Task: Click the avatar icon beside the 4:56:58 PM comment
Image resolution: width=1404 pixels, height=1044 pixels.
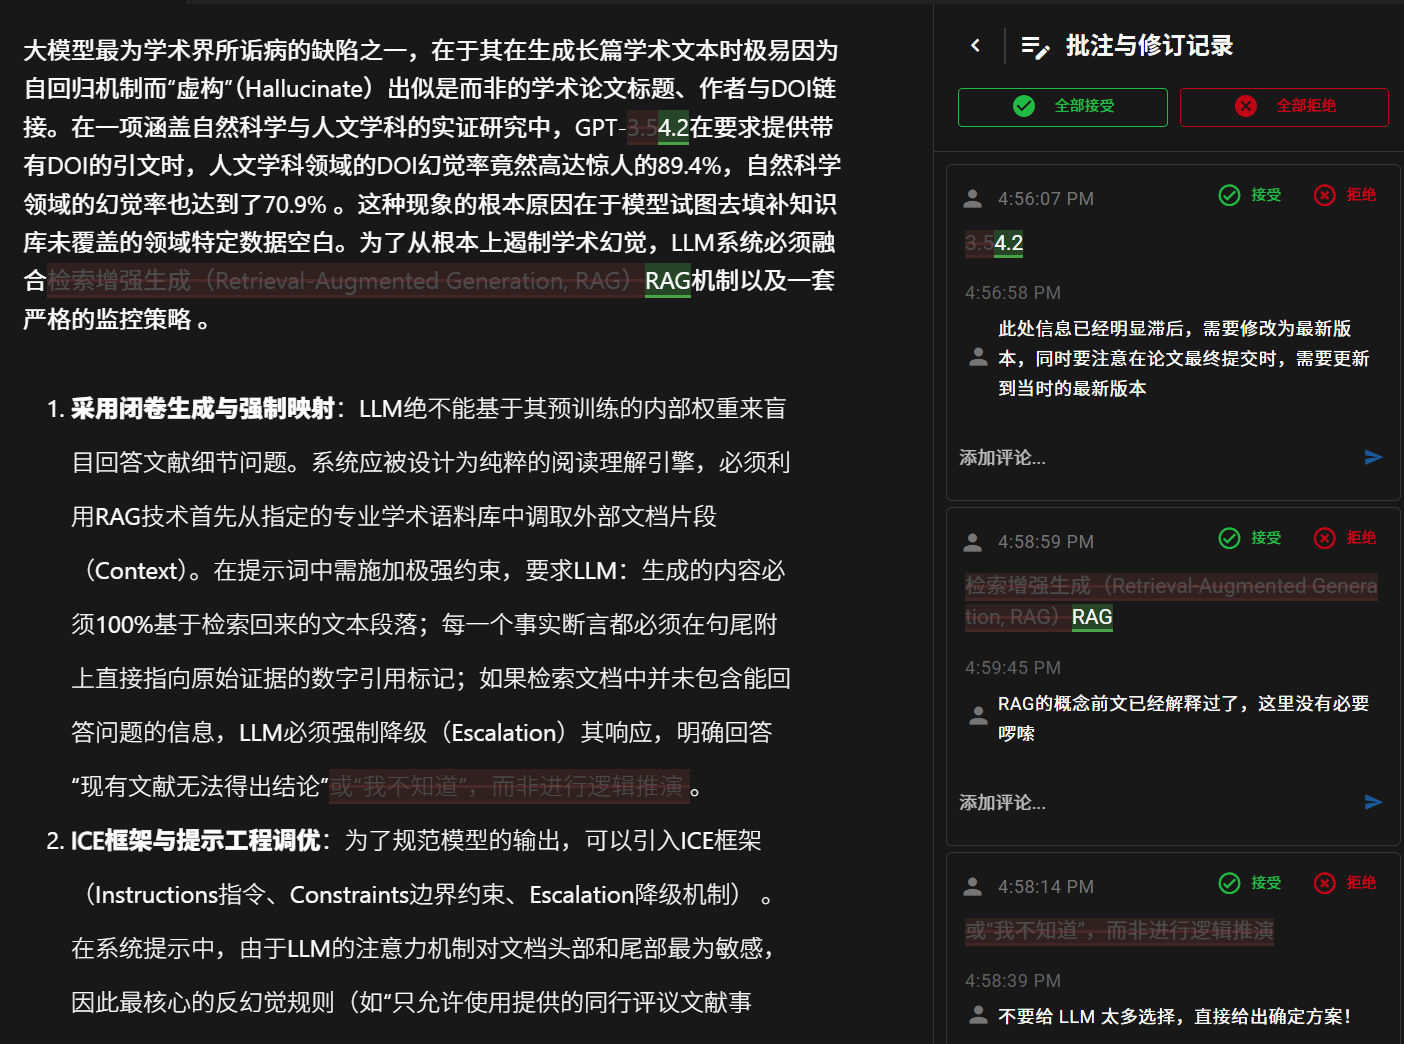Action: [x=977, y=357]
